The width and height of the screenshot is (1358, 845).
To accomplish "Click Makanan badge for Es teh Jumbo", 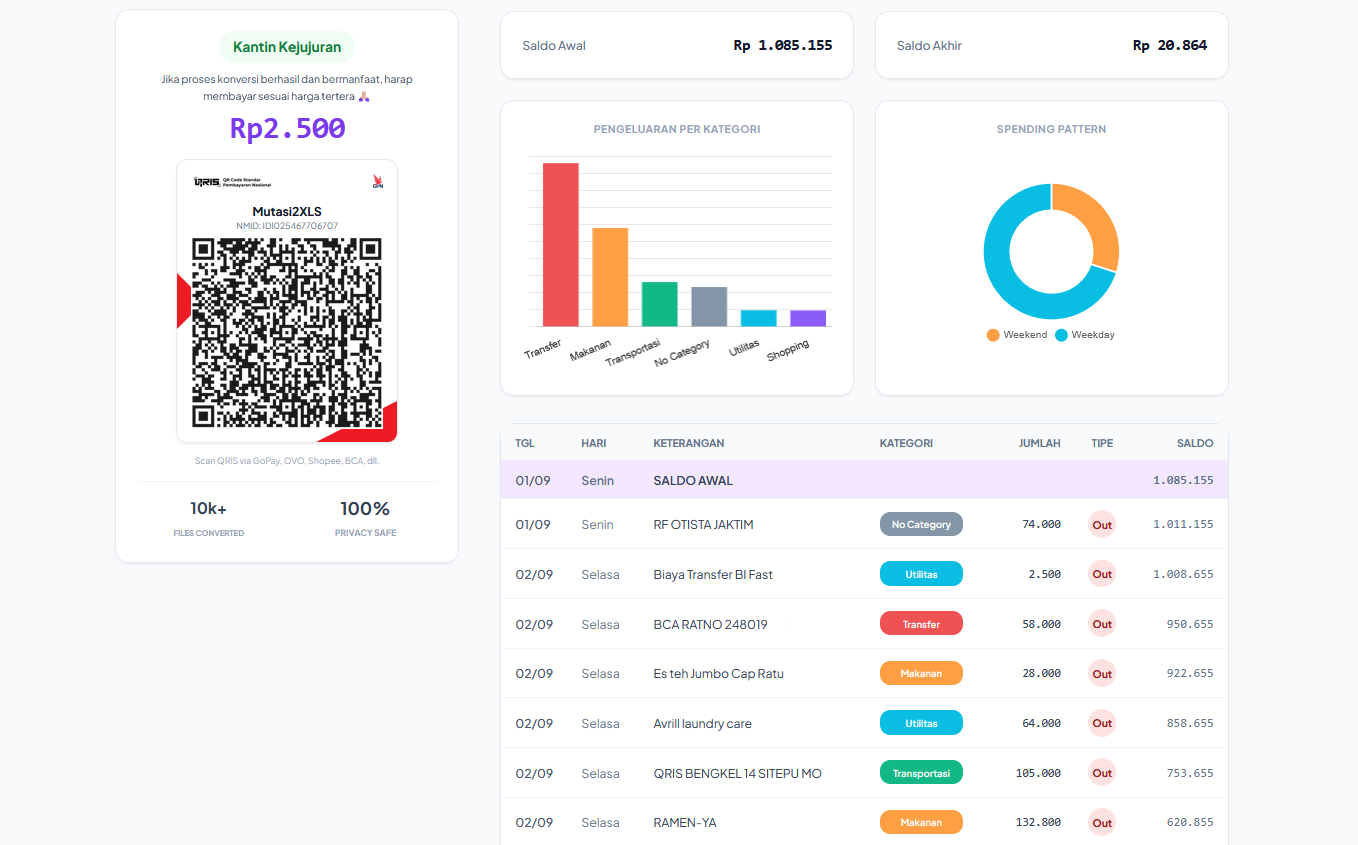I will tap(921, 674).
